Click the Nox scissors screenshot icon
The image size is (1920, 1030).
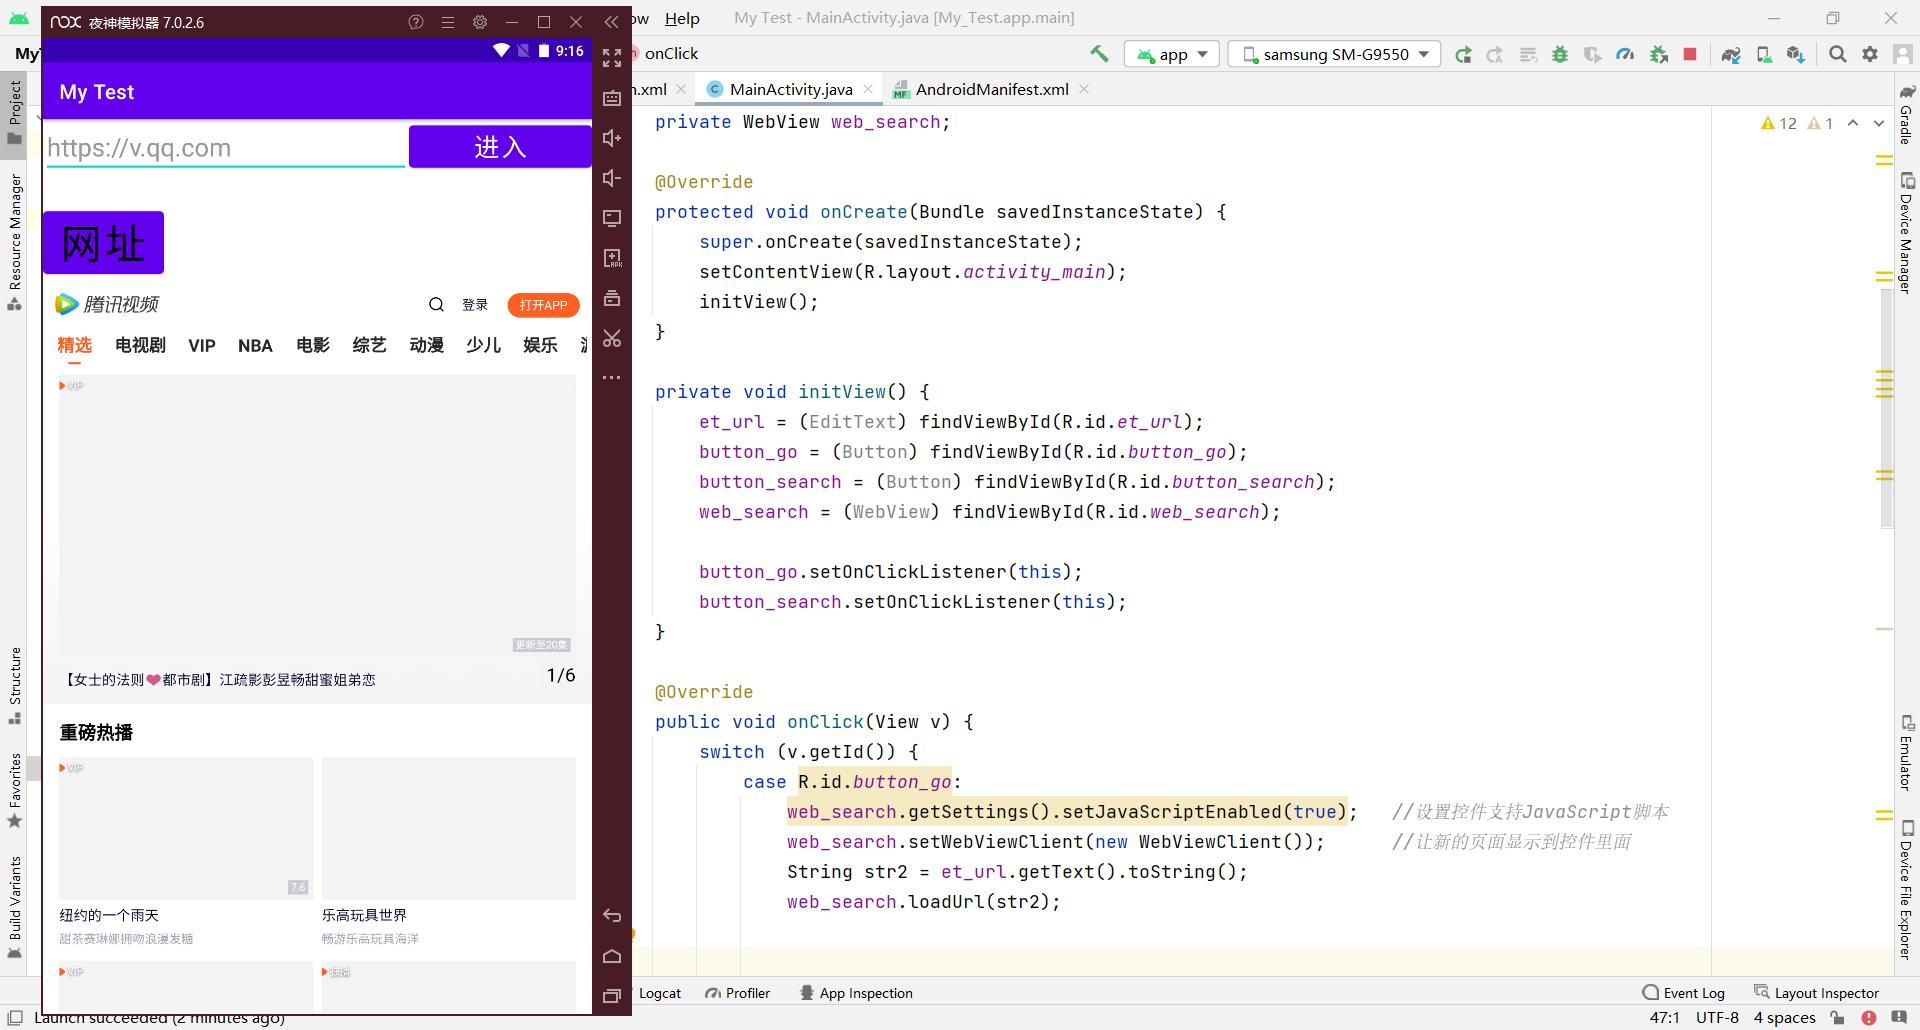coord(612,338)
